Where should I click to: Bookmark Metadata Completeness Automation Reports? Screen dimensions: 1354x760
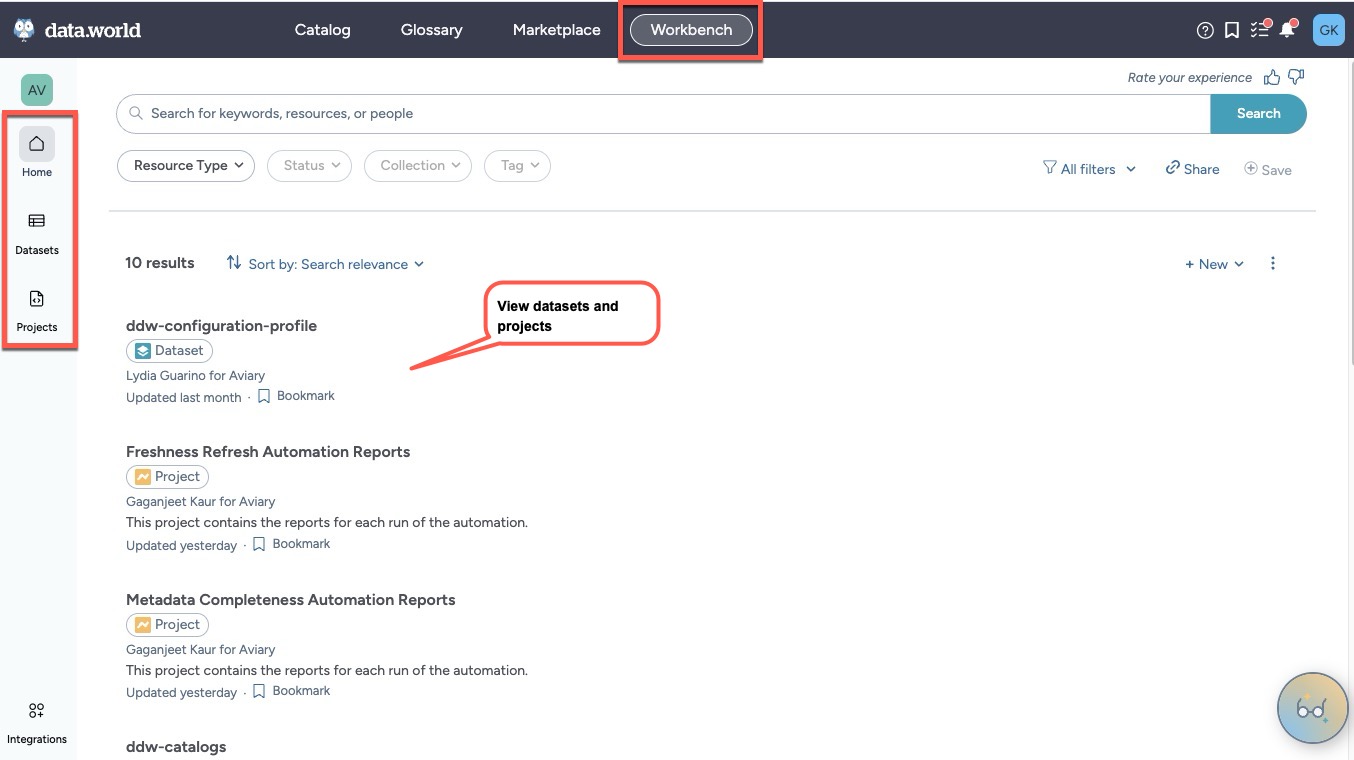(x=291, y=691)
